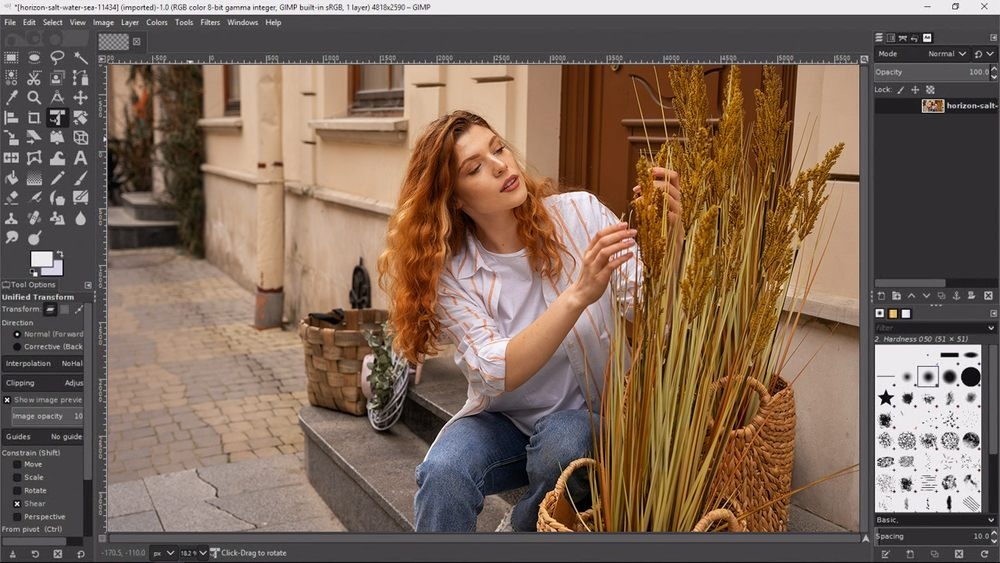The height and width of the screenshot is (563, 1000).
Task: Choose the Zoom magnifier tool
Action: pos(34,97)
